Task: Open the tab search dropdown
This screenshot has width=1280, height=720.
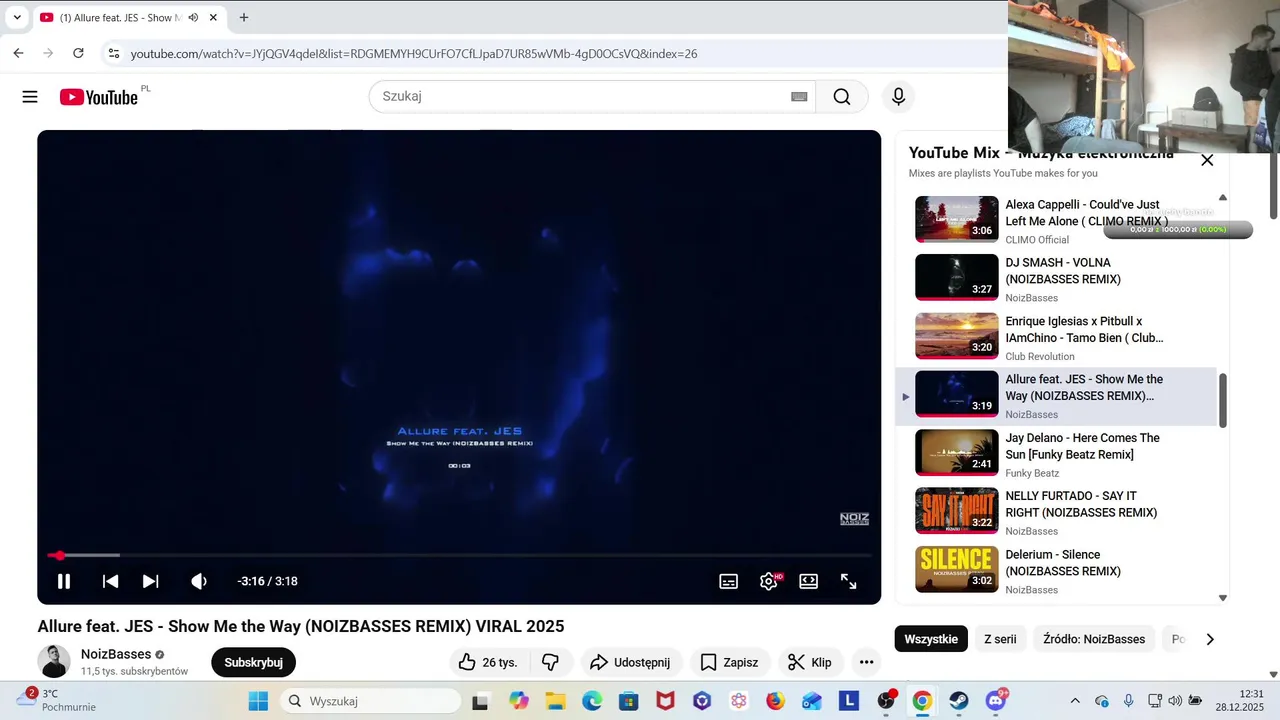Action: coord(17,17)
